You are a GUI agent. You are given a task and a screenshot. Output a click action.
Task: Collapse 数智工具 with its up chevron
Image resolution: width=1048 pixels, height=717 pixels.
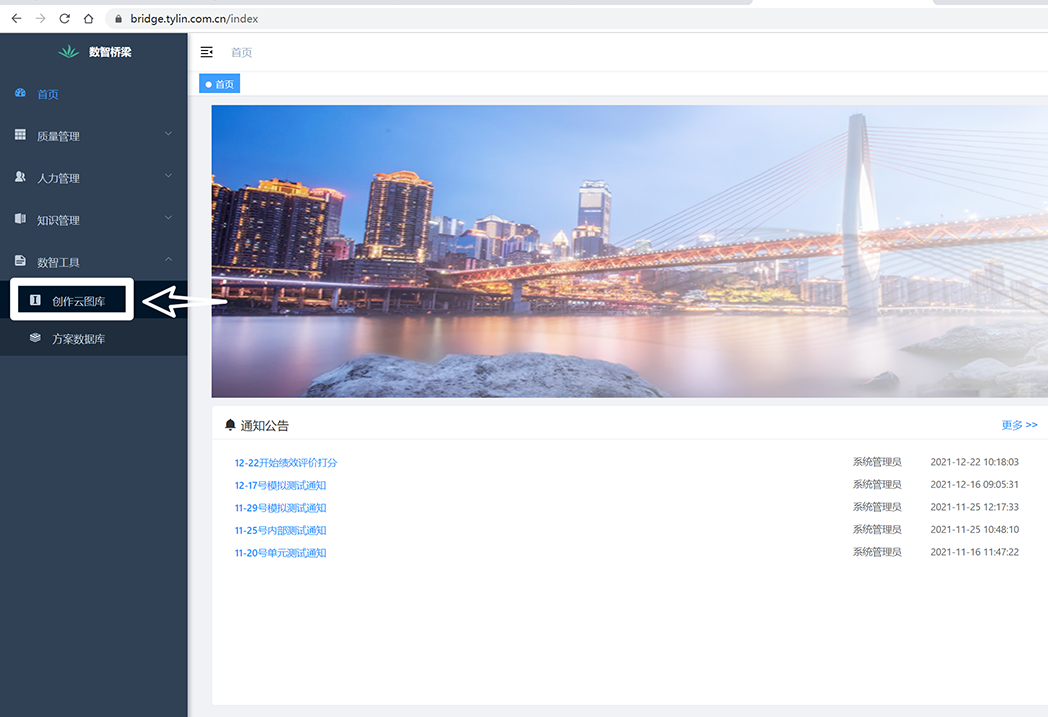168,259
